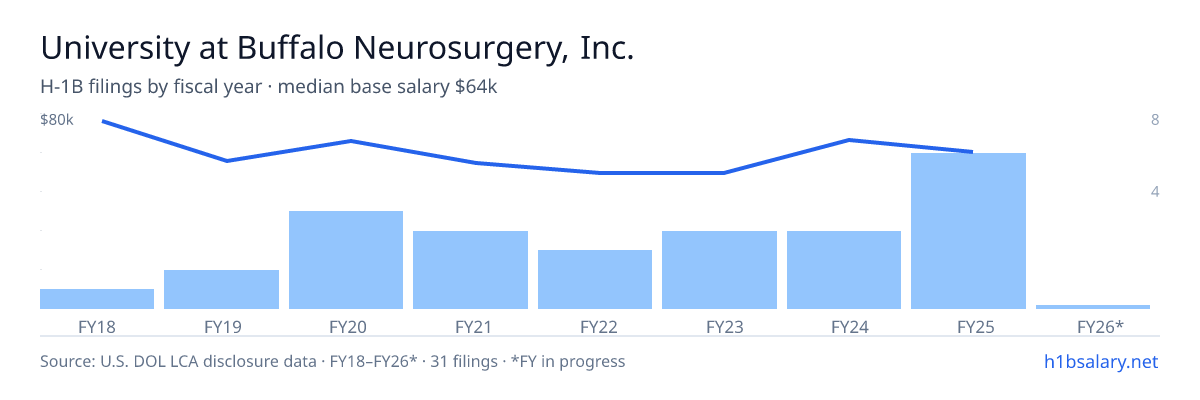Open the h1bsalary.net link
The width and height of the screenshot is (1200, 400).
[x=1100, y=361]
